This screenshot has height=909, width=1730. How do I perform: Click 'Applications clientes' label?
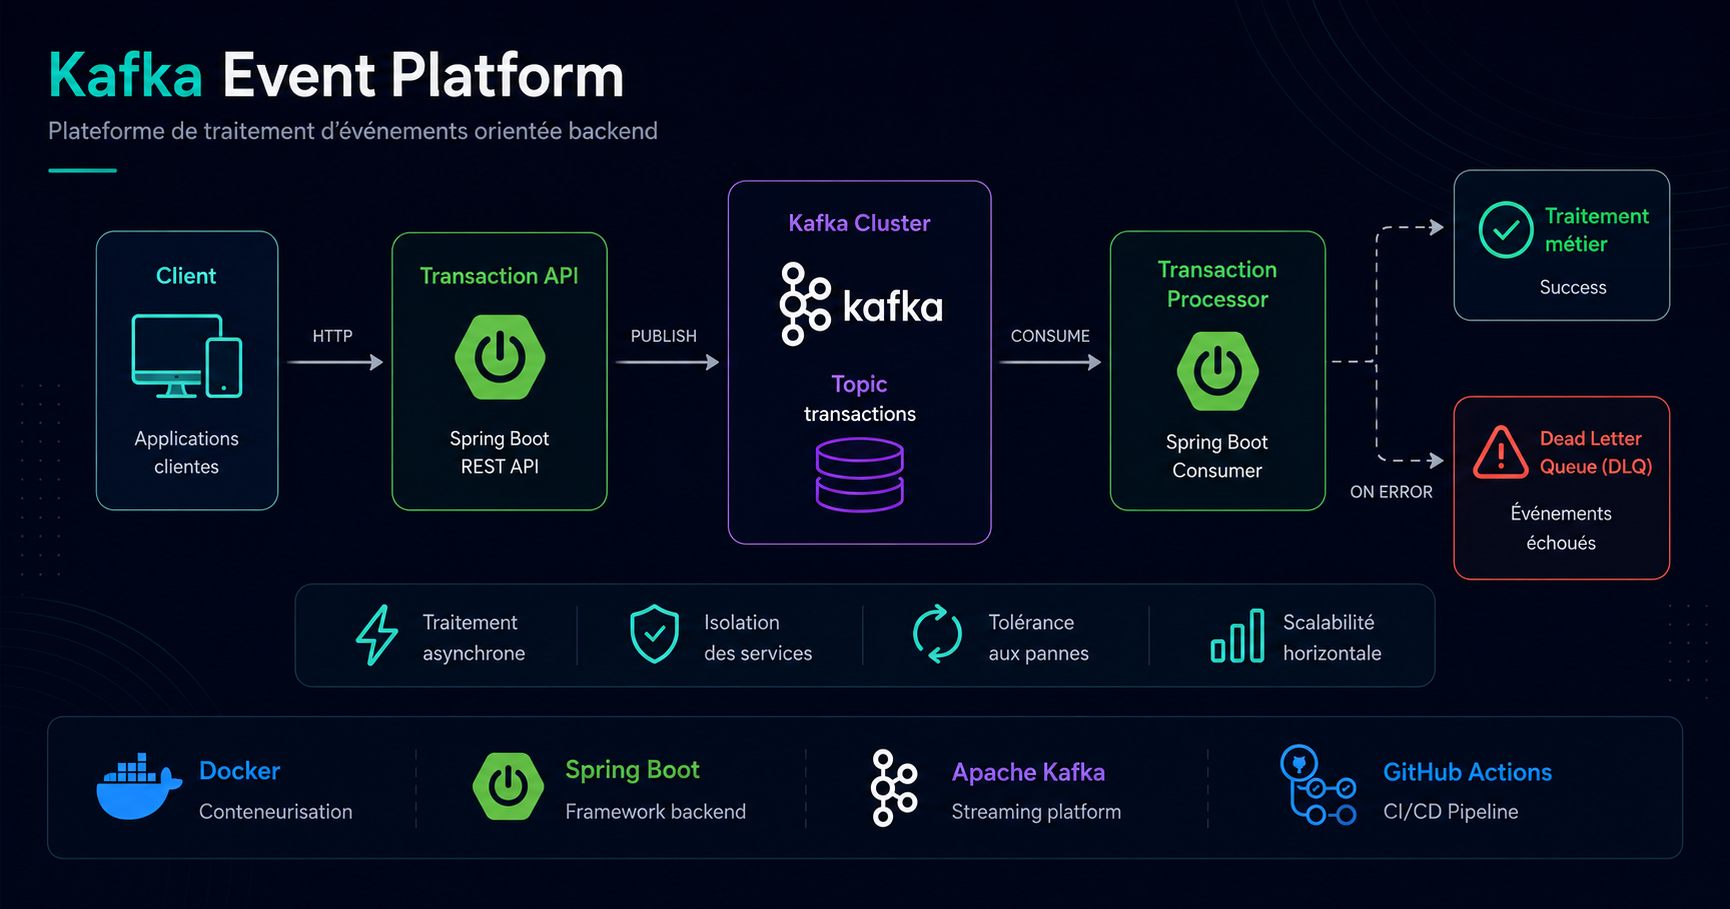187,452
